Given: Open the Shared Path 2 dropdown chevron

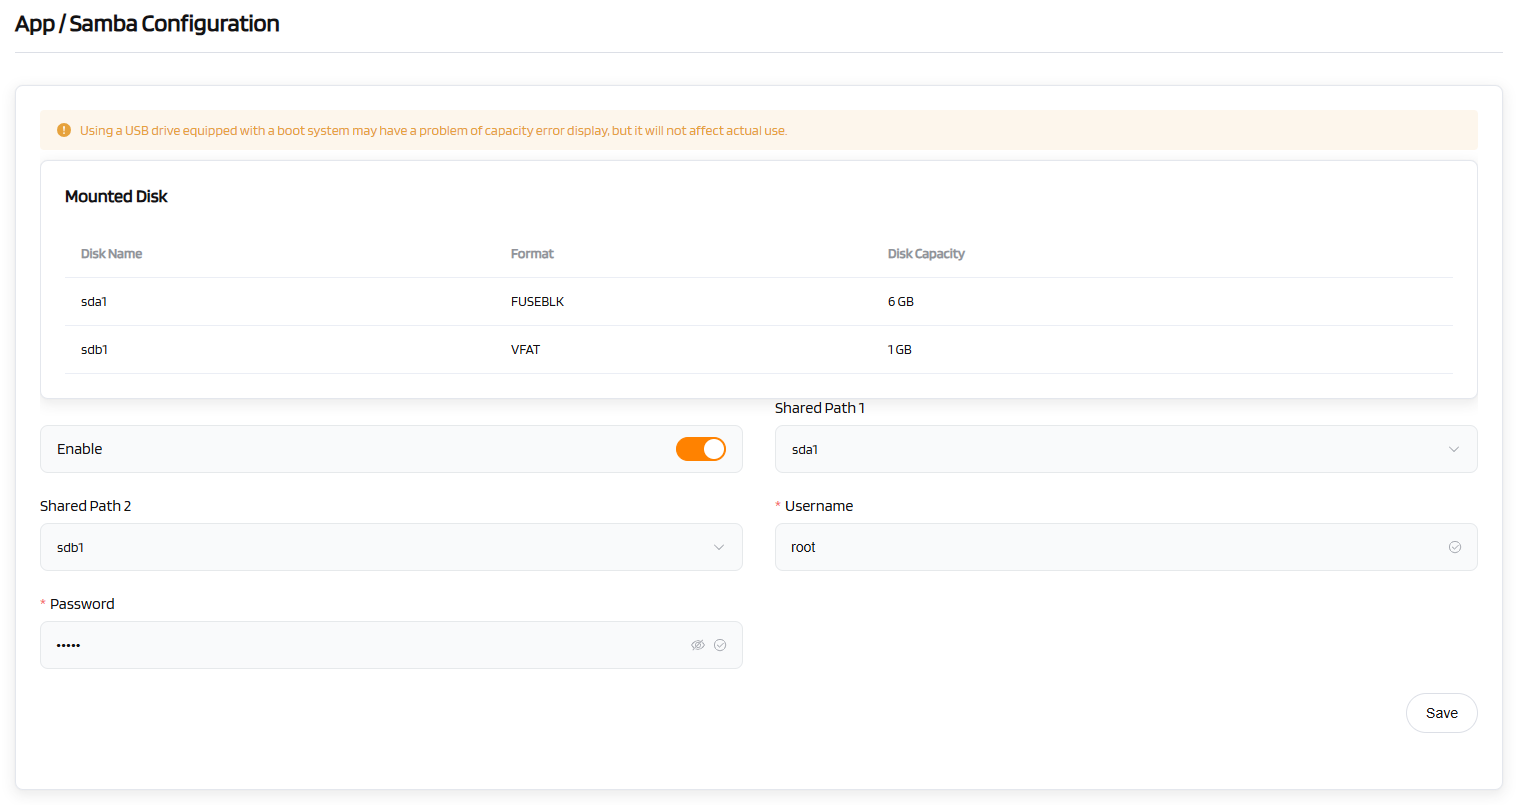Looking at the screenshot, I should (719, 547).
